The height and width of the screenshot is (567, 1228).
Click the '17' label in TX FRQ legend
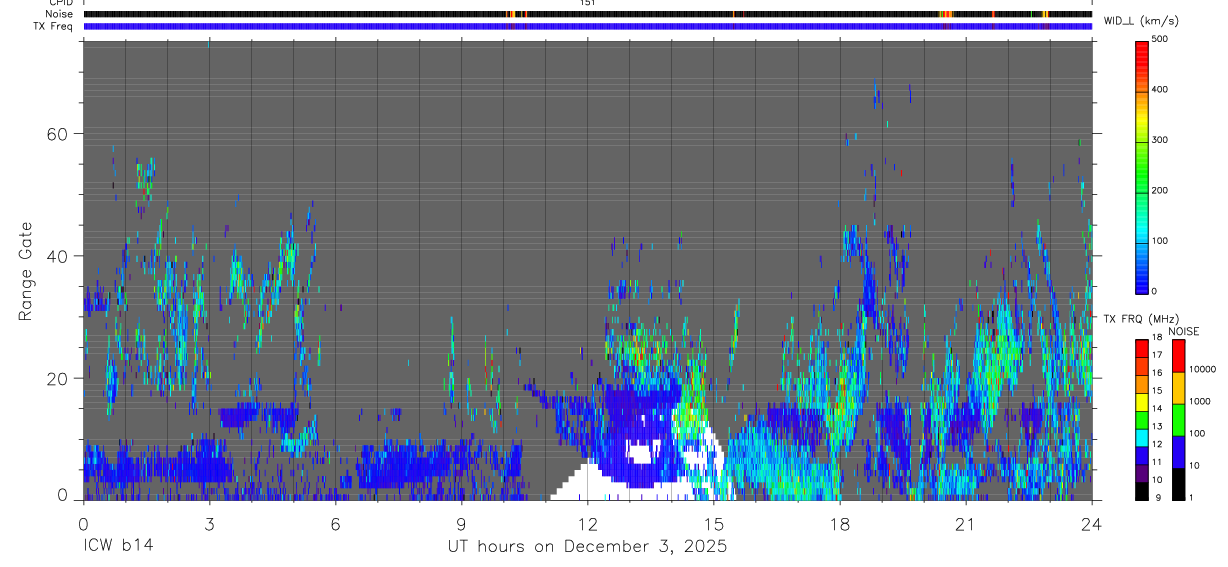pos(1158,355)
